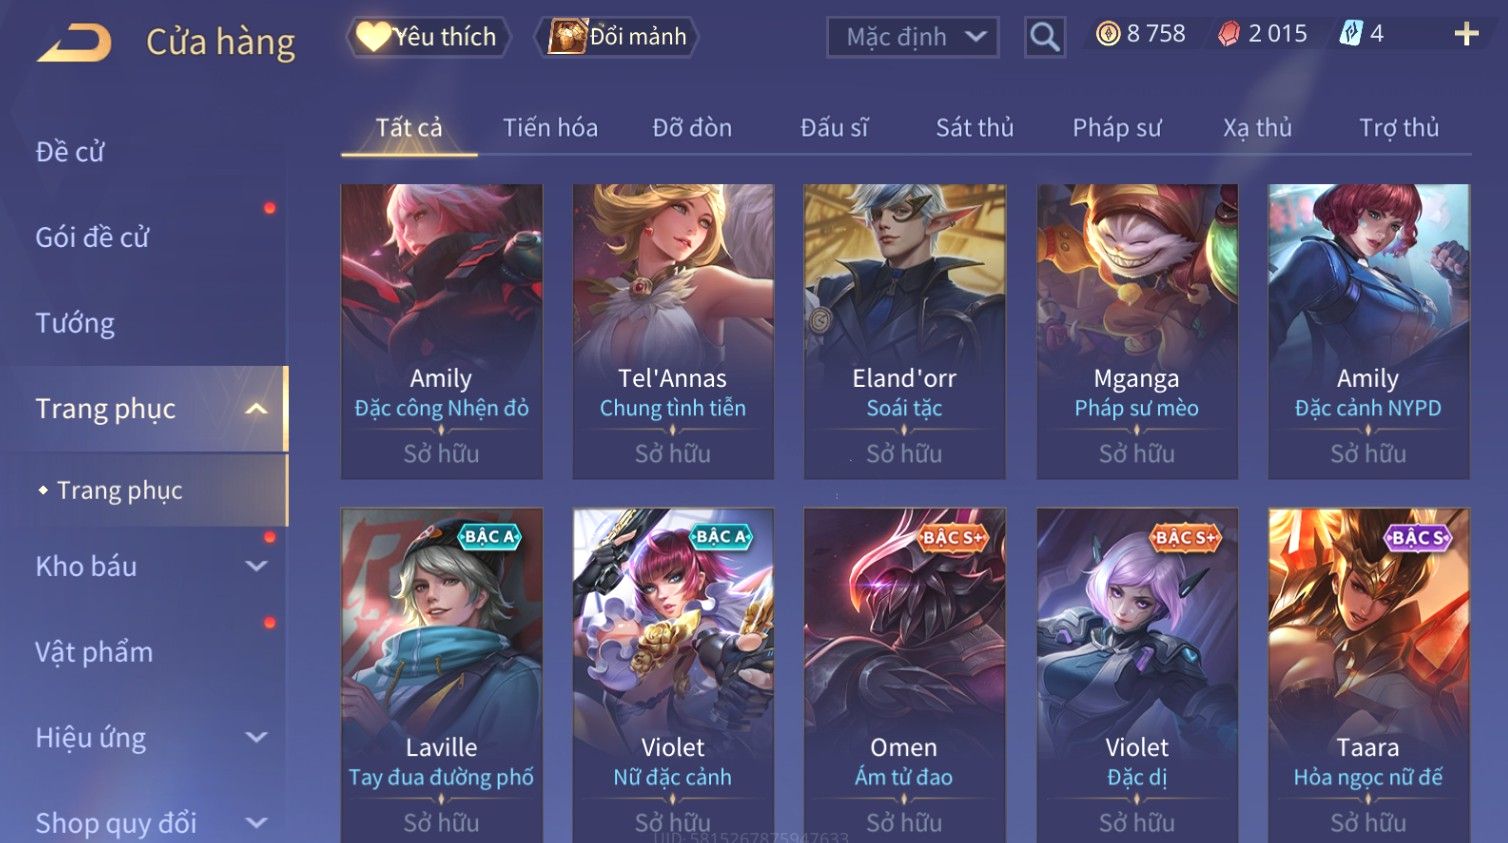Select the Tiến hóa tab

550,128
